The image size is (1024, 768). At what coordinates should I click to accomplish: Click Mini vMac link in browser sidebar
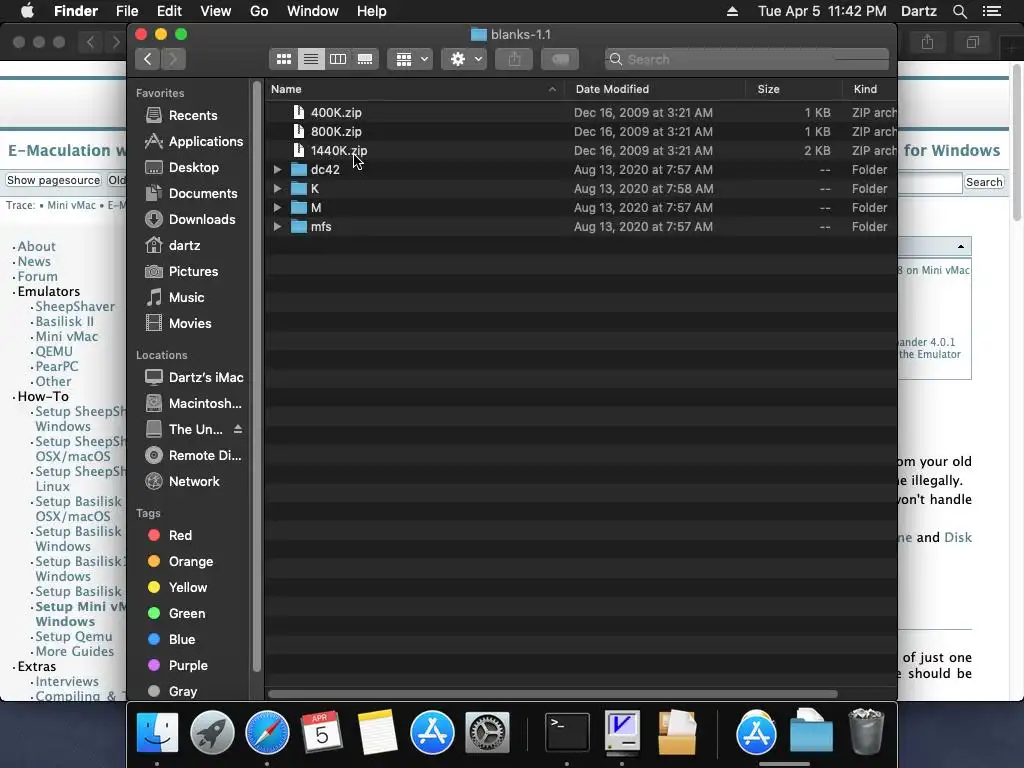click(x=67, y=336)
